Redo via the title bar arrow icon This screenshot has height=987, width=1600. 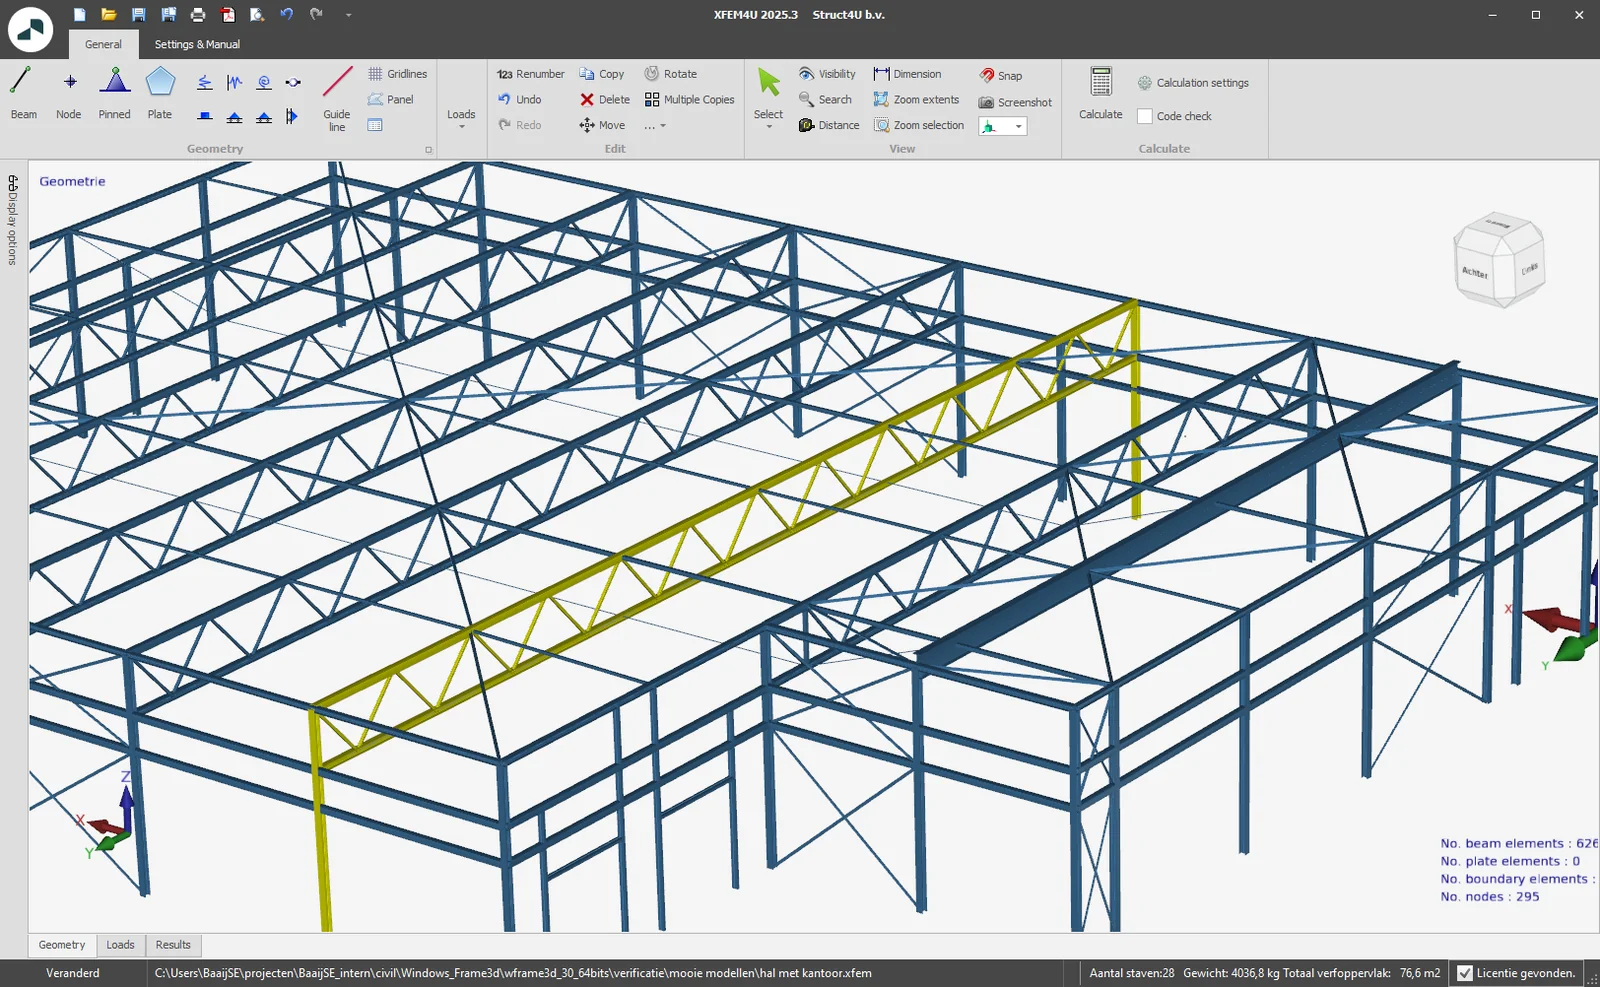pos(317,15)
